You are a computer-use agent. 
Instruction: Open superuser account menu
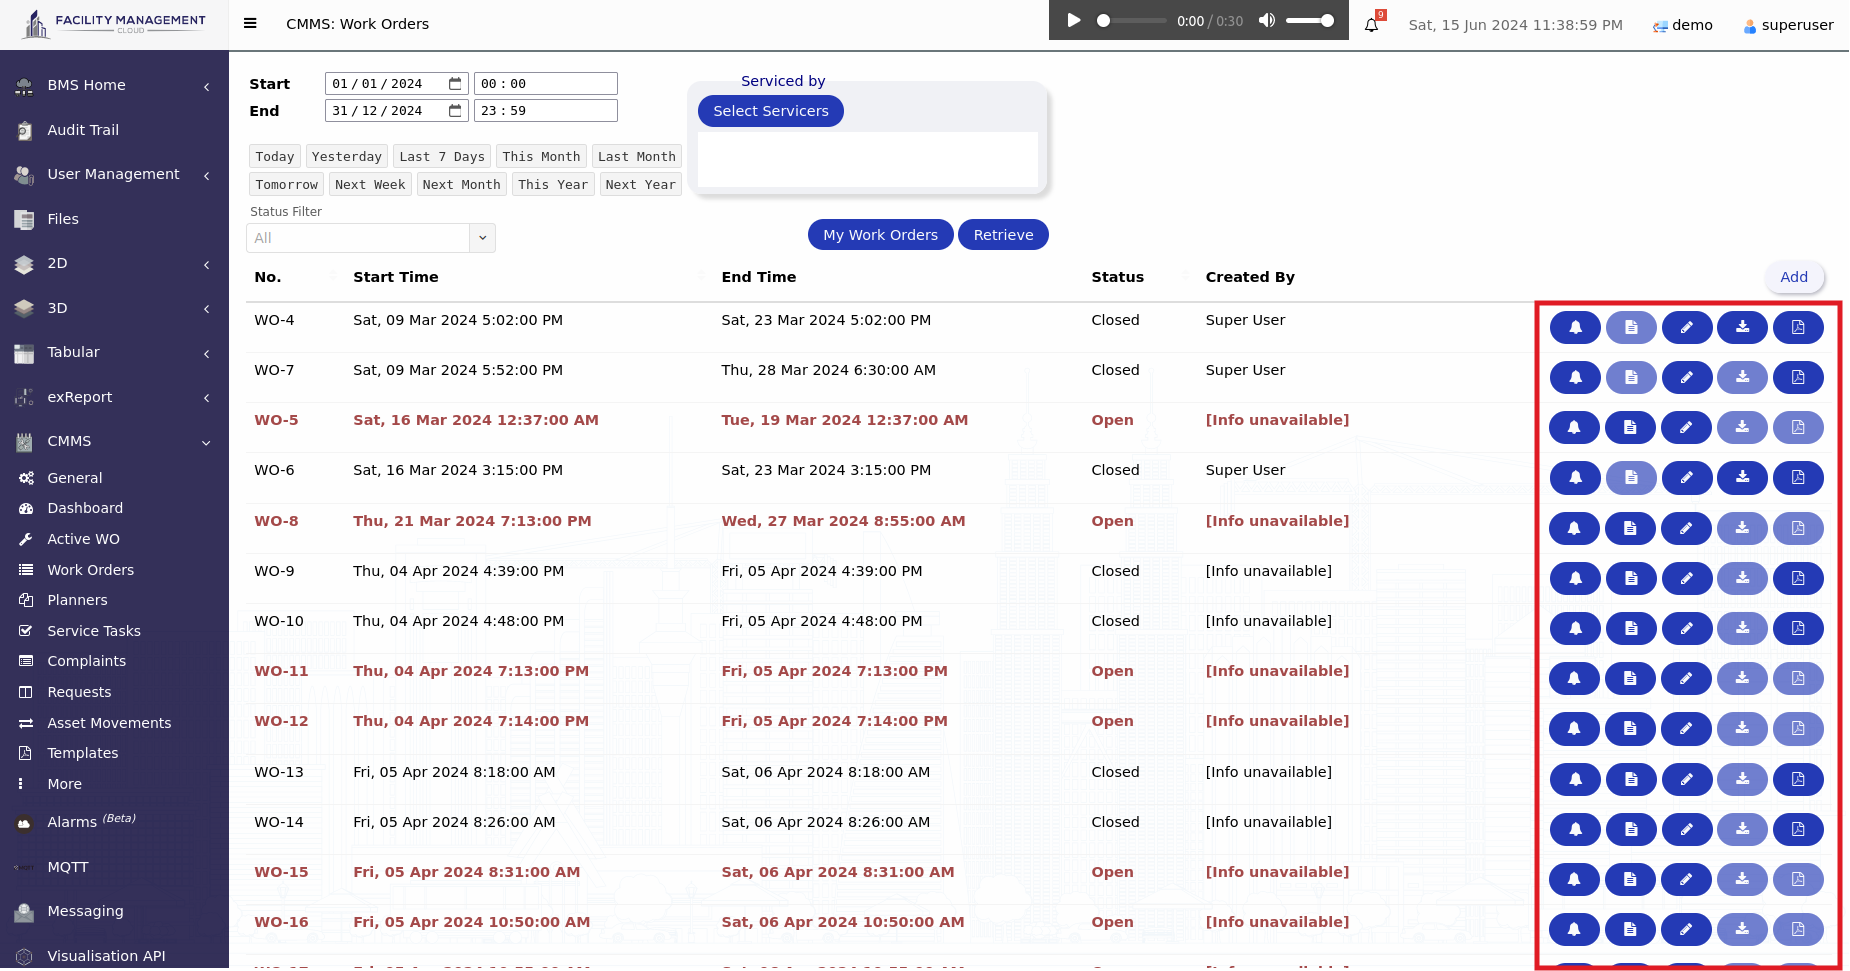tap(1788, 25)
